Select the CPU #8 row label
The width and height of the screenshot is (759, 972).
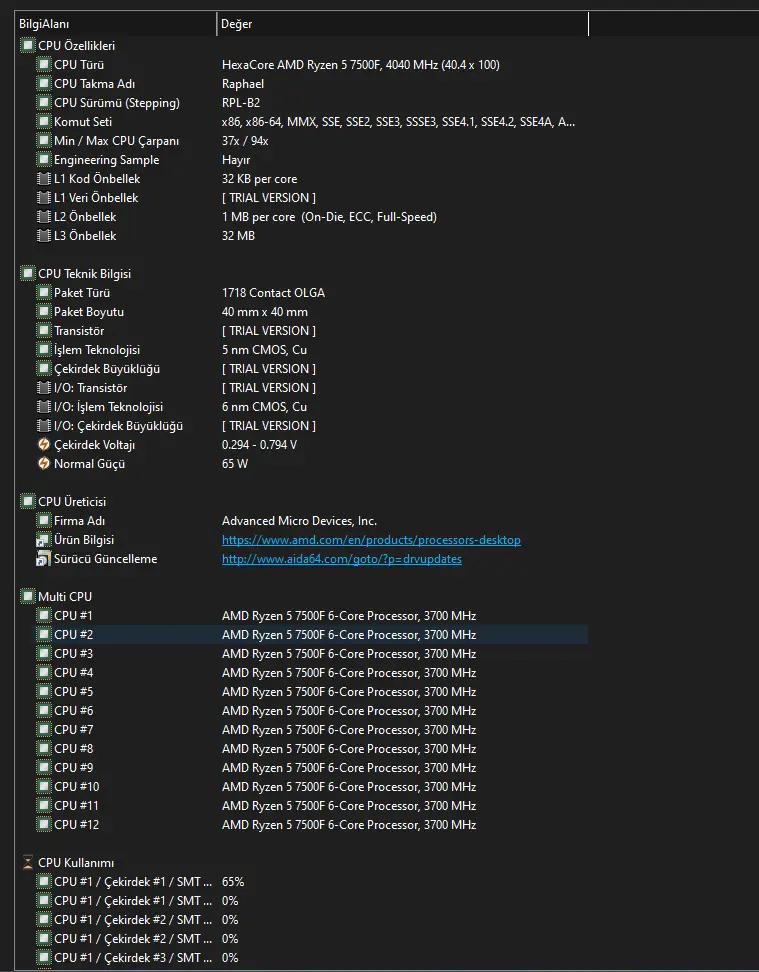74,748
